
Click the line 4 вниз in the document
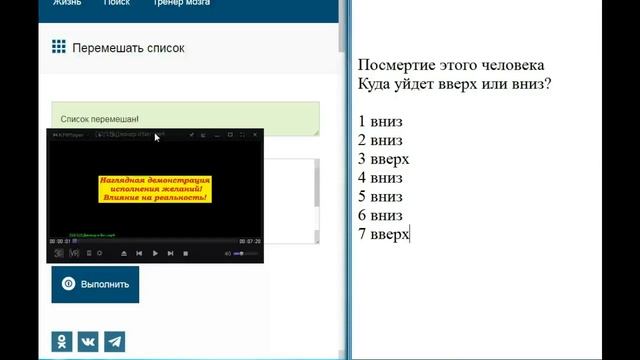pyautogui.click(x=380, y=178)
